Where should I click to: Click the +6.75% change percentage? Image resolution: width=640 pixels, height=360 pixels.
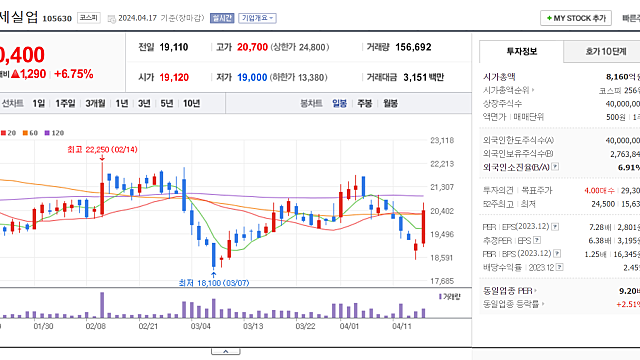pos(73,74)
